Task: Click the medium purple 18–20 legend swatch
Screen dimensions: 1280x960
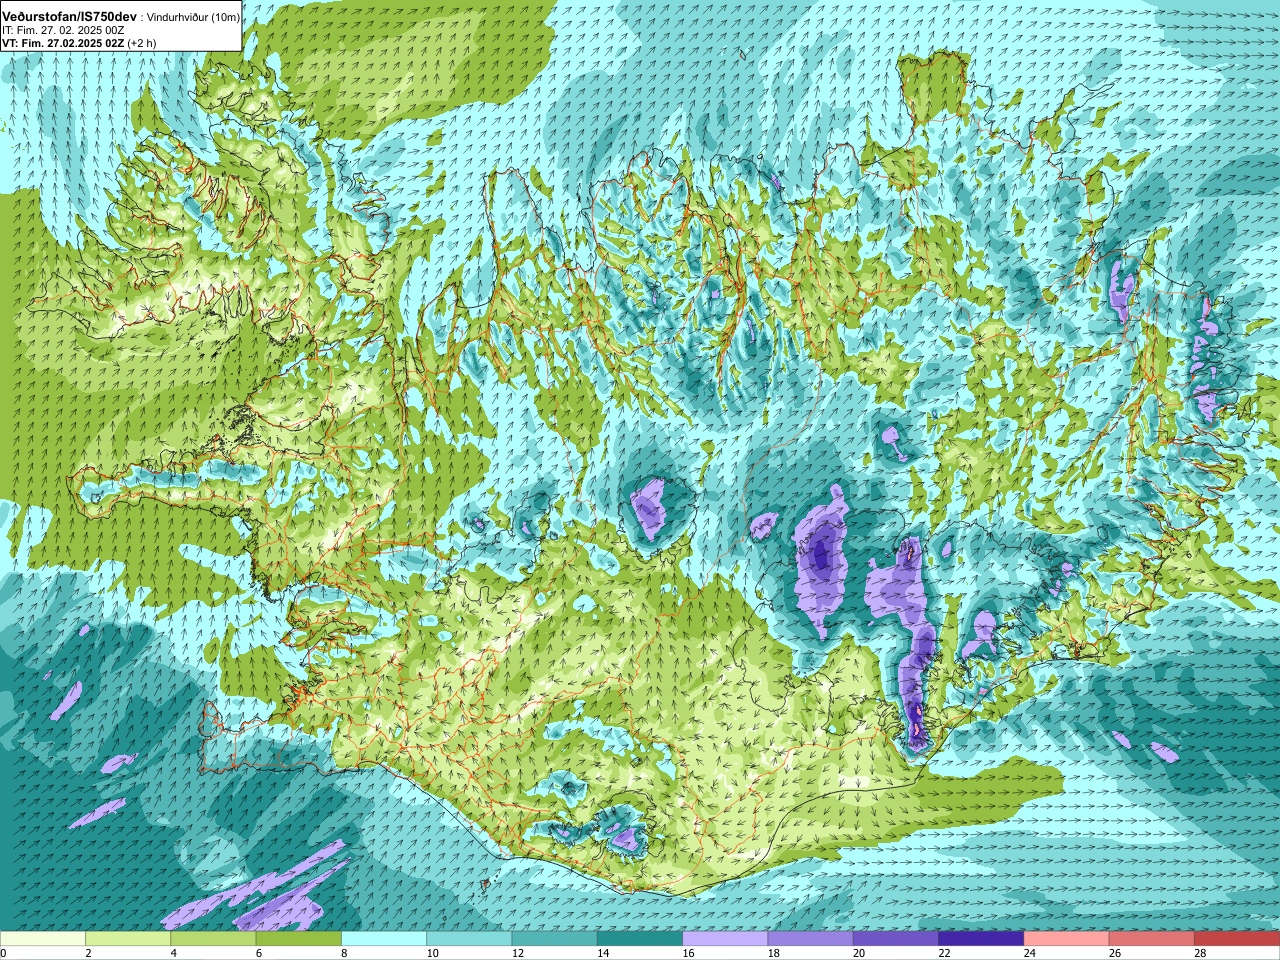Action: tap(811, 939)
